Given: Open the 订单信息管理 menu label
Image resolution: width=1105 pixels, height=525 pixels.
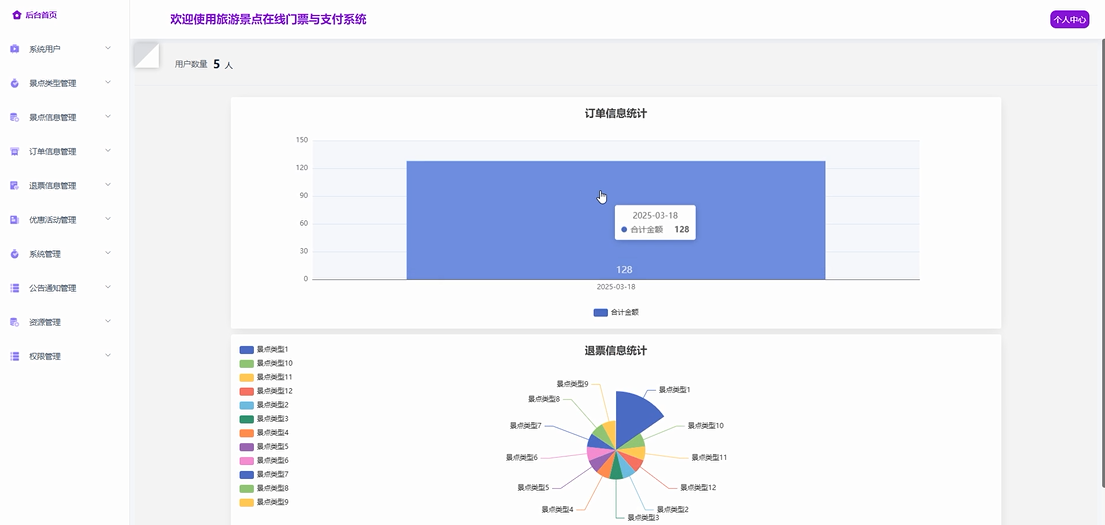Looking at the screenshot, I should click(52, 152).
